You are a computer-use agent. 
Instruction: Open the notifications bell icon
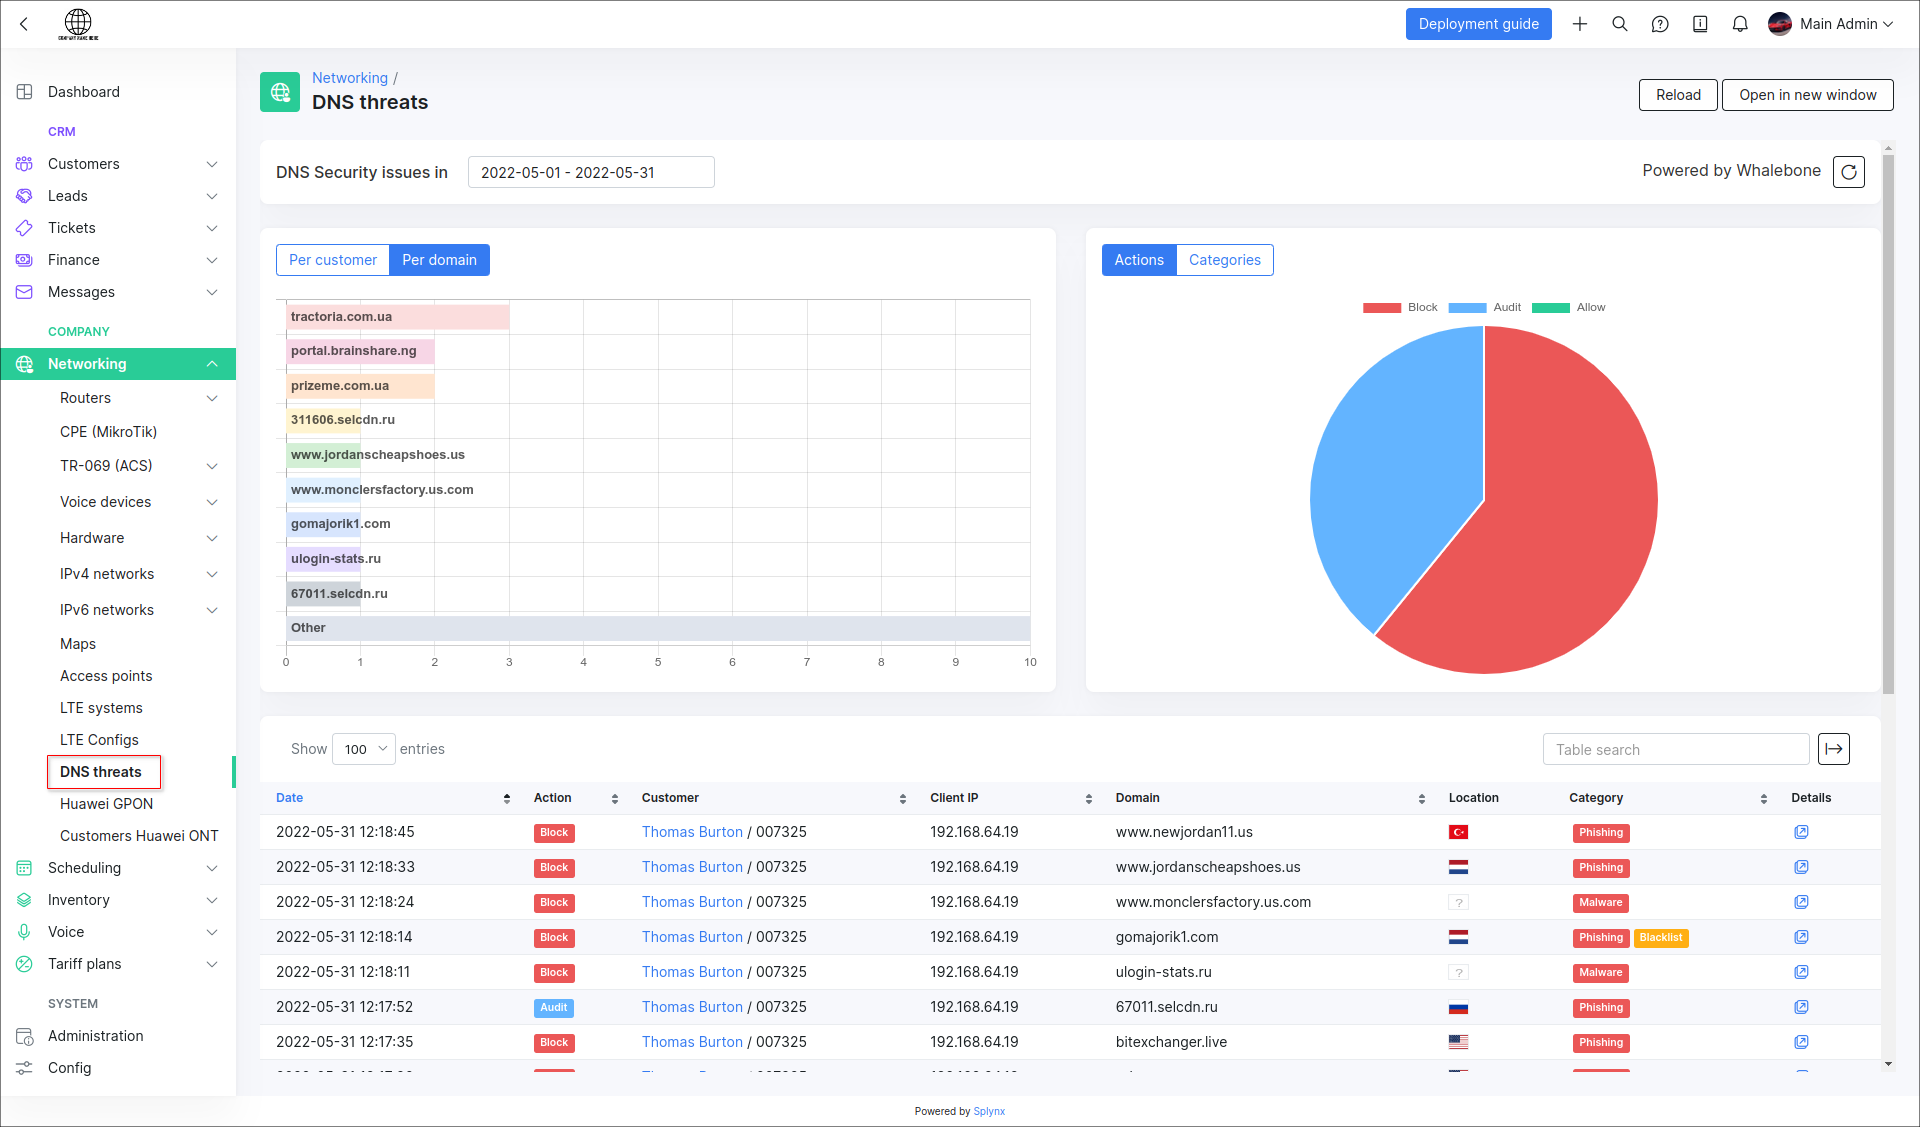click(x=1740, y=24)
